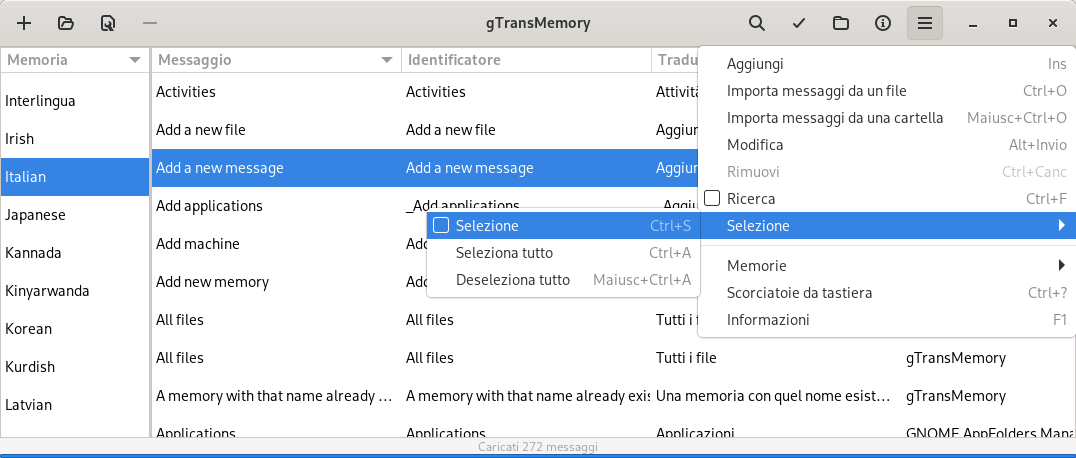Enable the Selezione checkbox in submenu
Viewport: 1076px width, 458px height.
click(441, 225)
